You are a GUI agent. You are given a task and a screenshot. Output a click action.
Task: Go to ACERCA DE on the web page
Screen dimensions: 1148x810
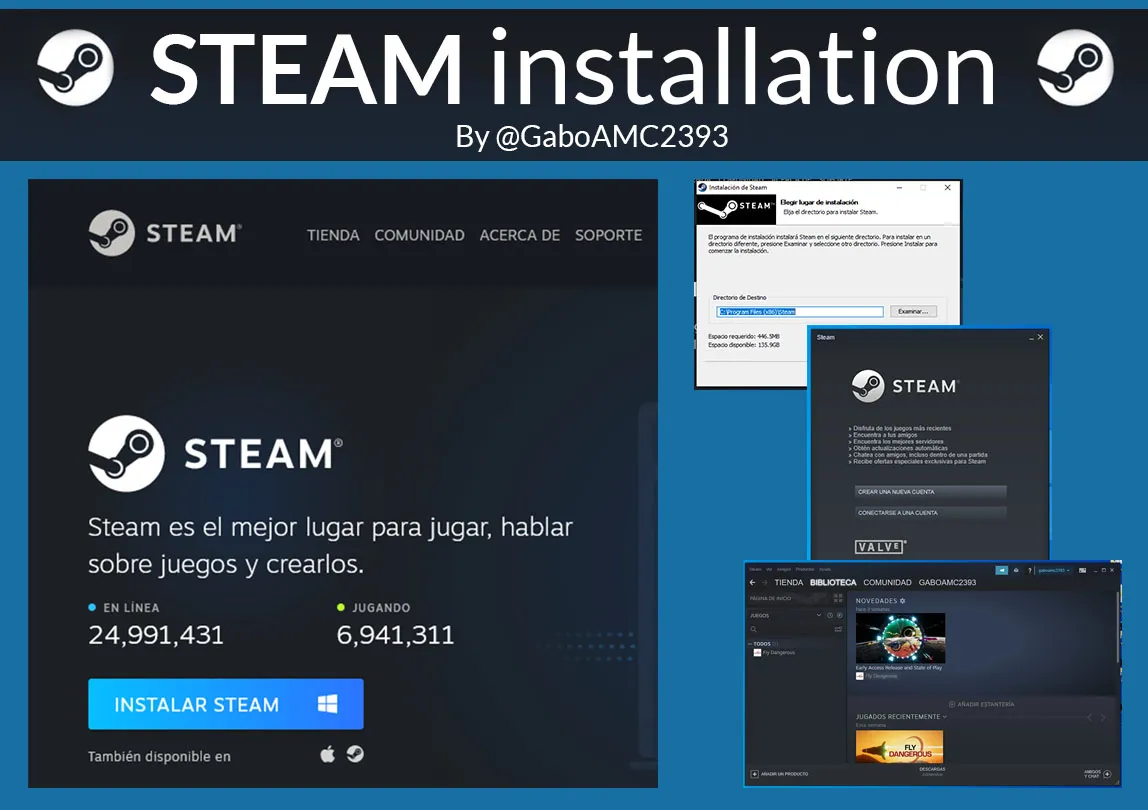pyautogui.click(x=520, y=235)
